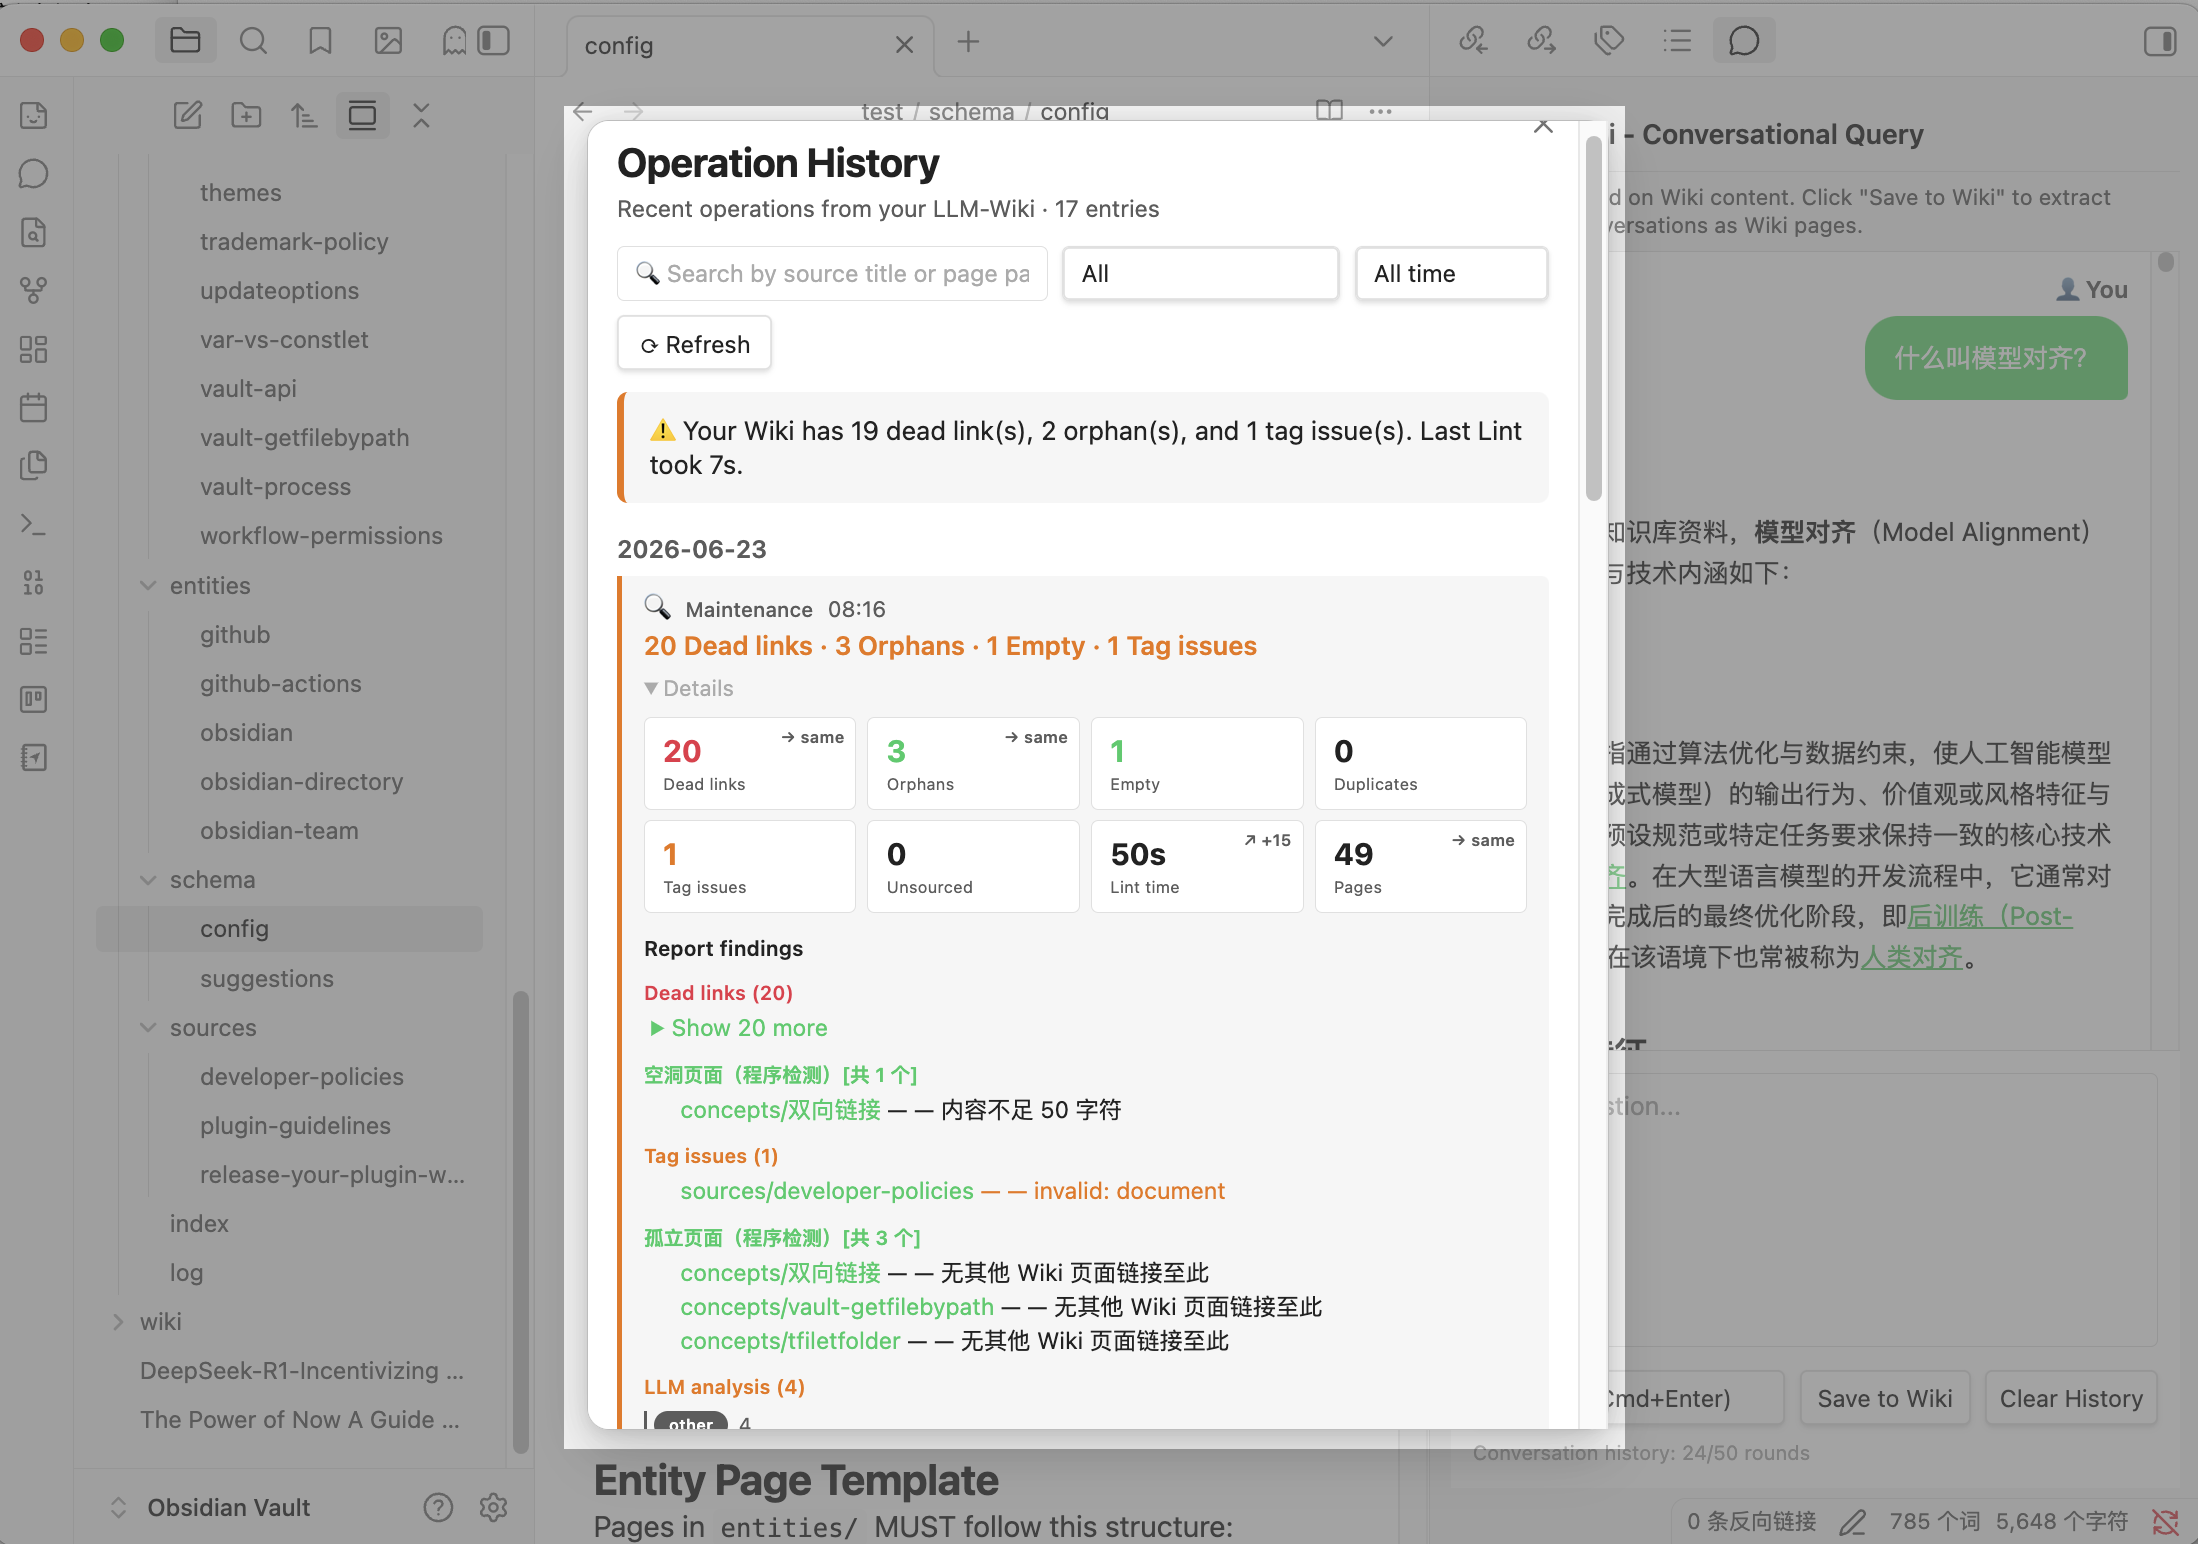Image resolution: width=2198 pixels, height=1544 pixels.
Task: Open the All operation type dropdown
Action: pos(1200,274)
